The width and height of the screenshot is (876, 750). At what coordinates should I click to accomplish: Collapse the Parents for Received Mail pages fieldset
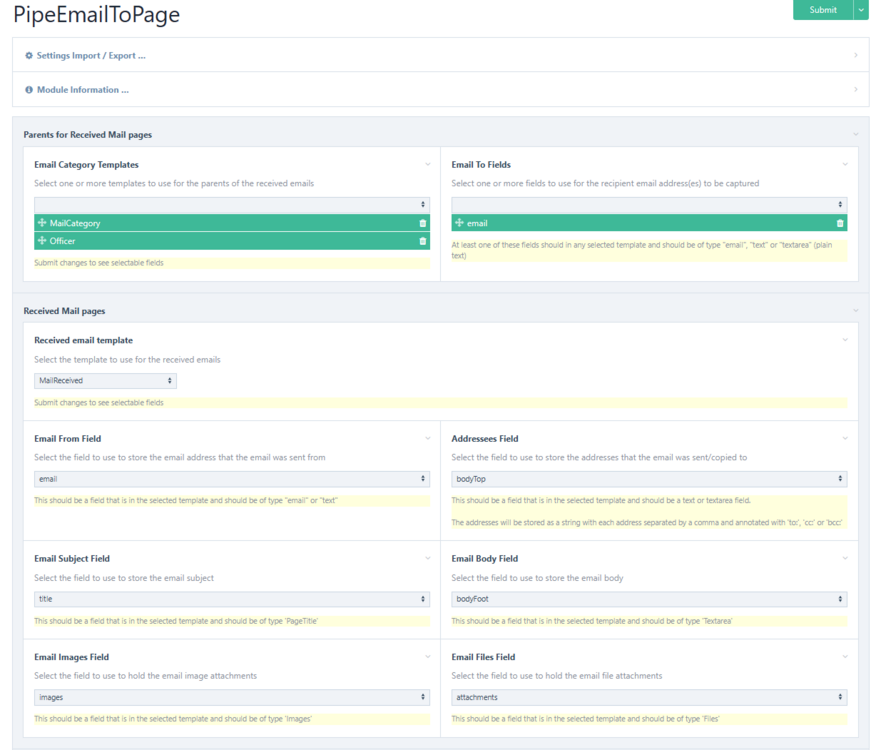point(855,134)
